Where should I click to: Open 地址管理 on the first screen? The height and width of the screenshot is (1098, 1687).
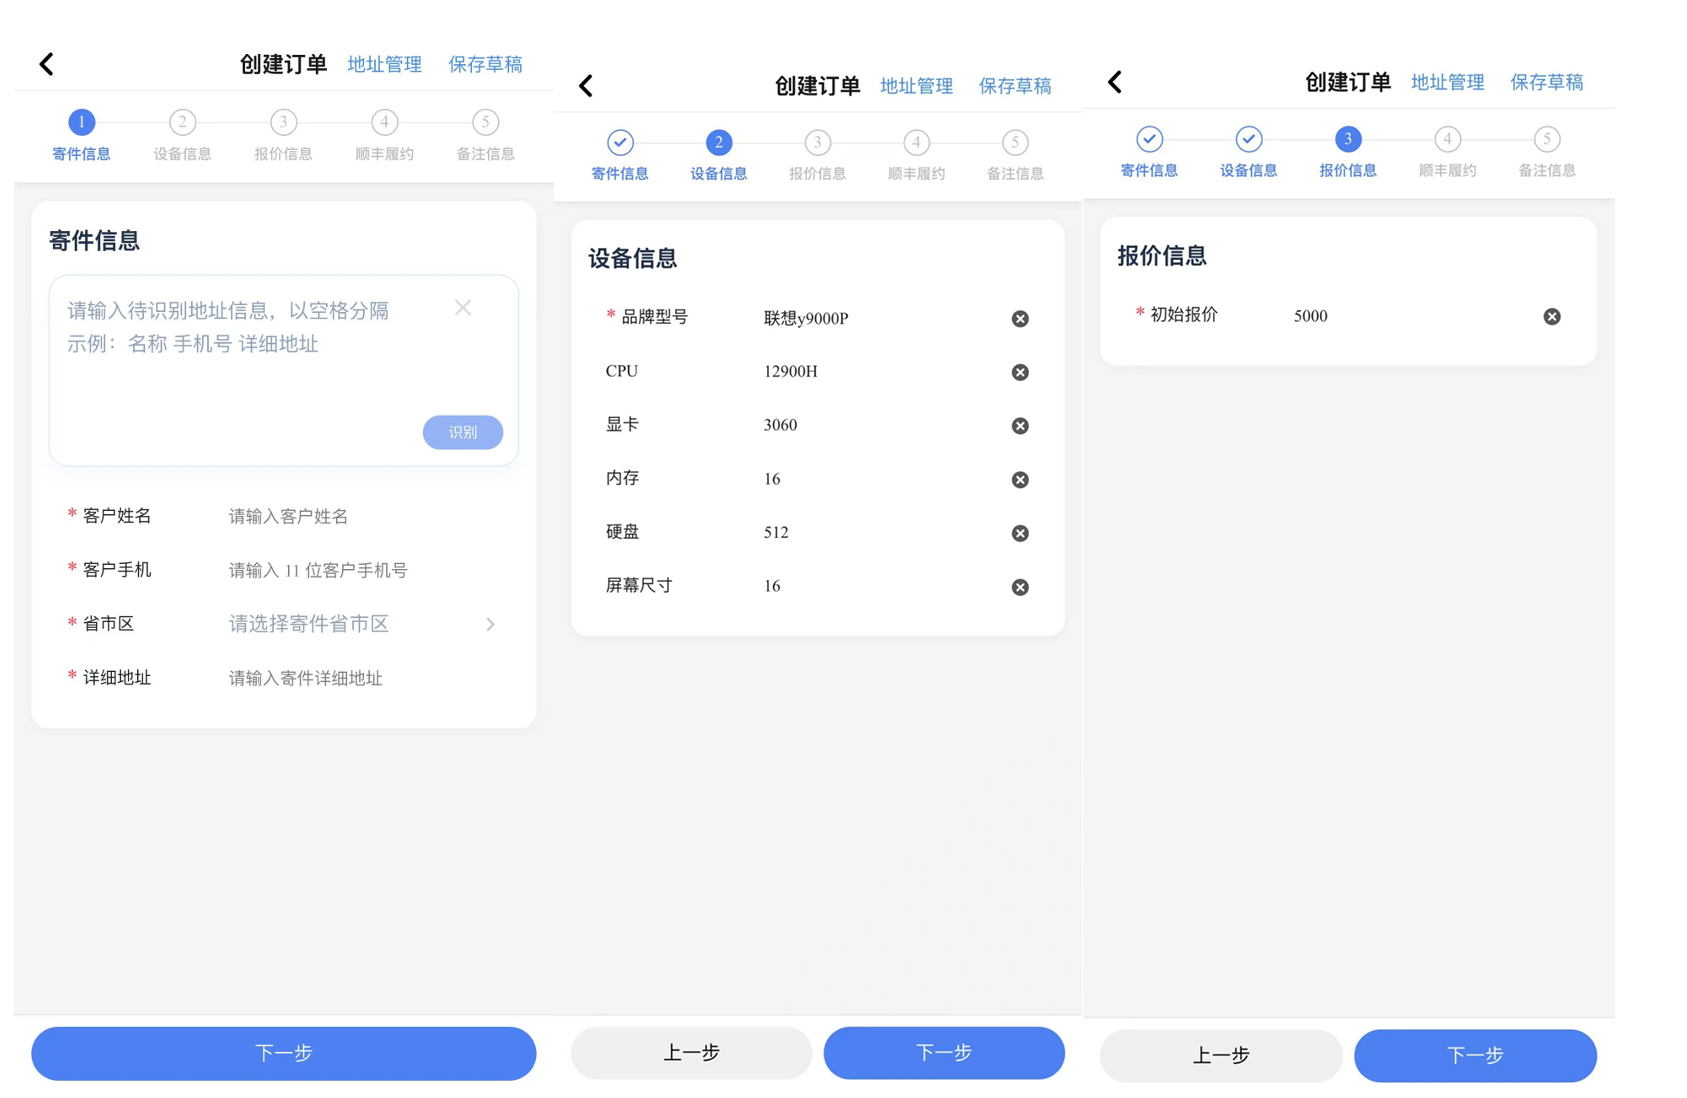385,64
